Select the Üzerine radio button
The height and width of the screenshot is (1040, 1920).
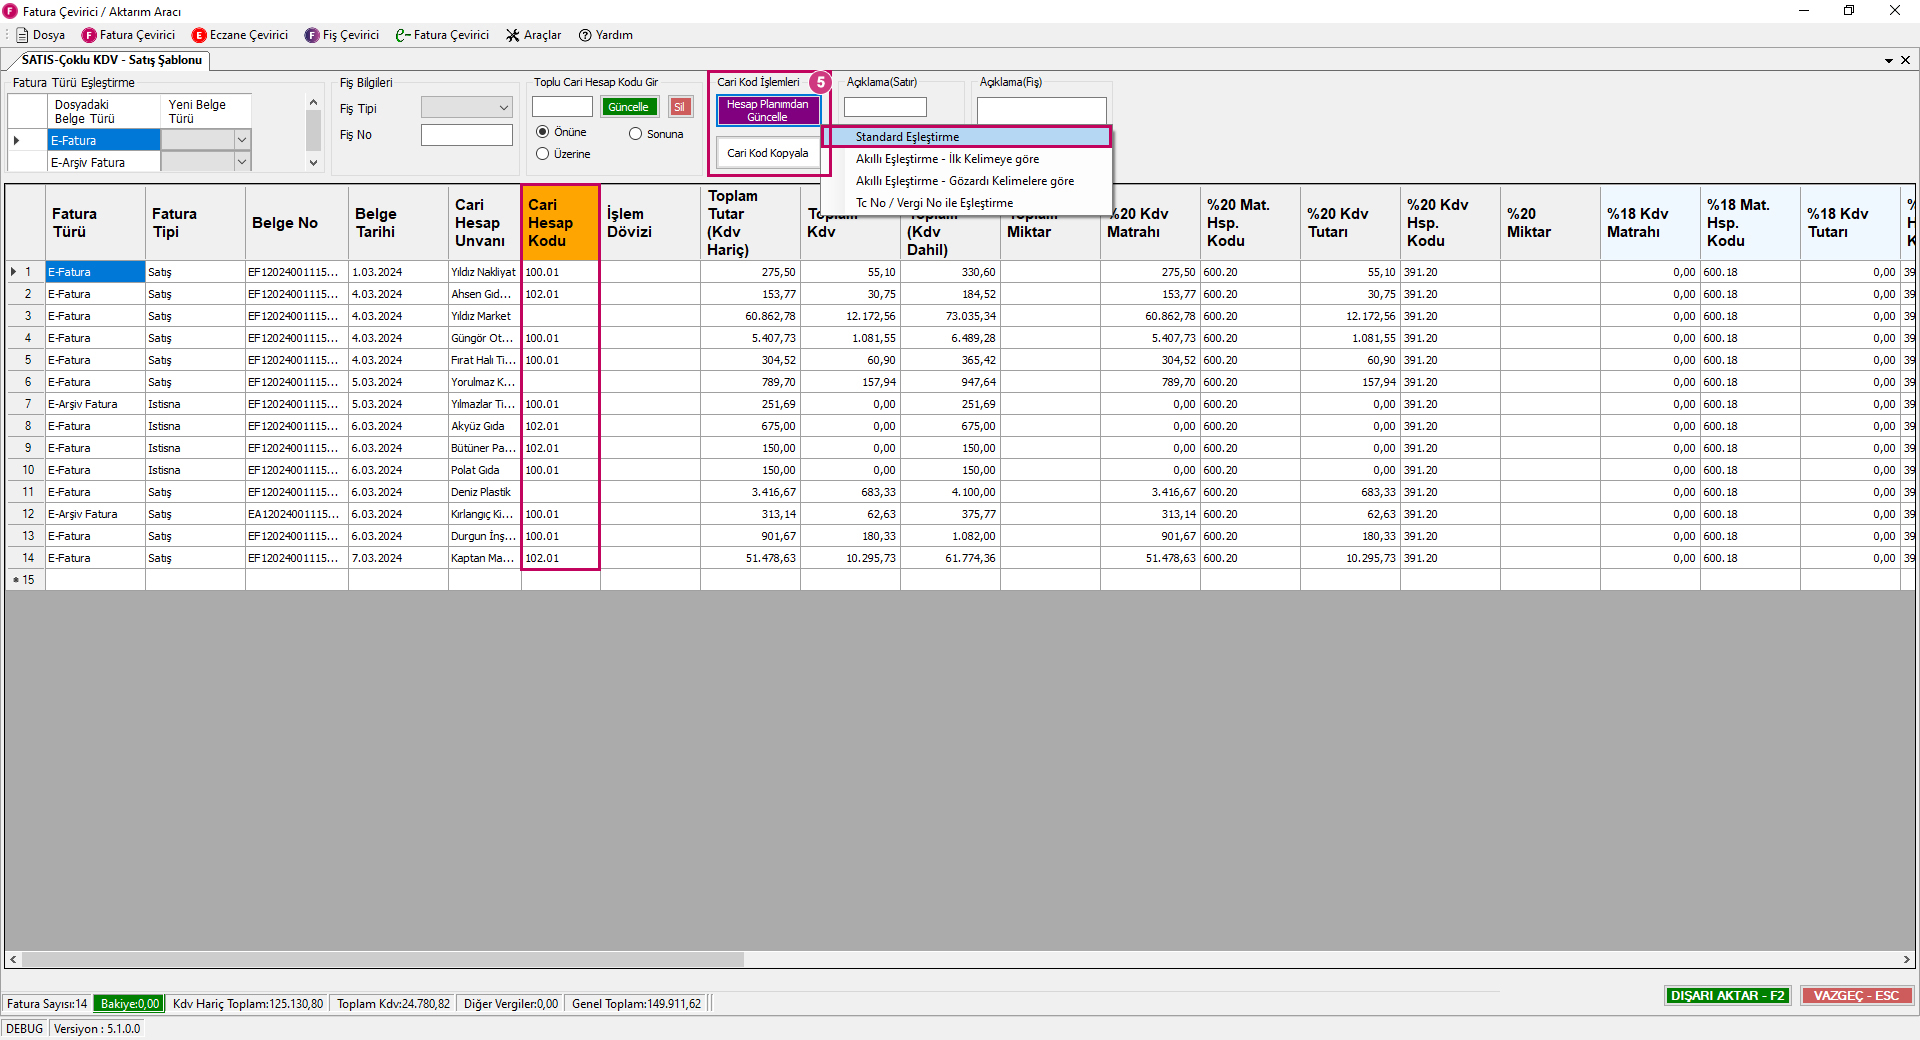[543, 154]
